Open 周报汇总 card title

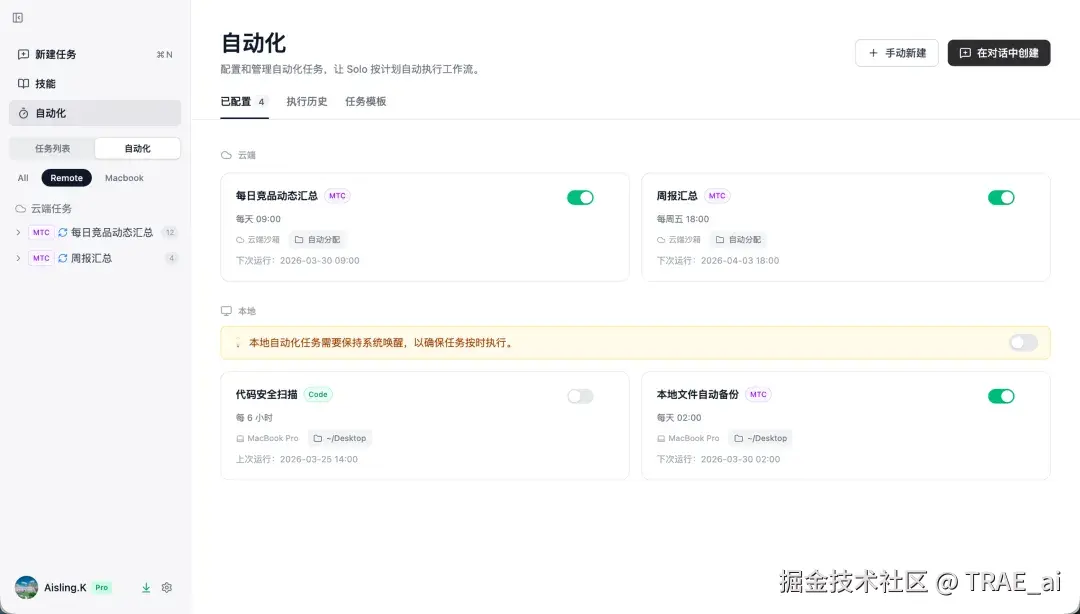click(677, 196)
